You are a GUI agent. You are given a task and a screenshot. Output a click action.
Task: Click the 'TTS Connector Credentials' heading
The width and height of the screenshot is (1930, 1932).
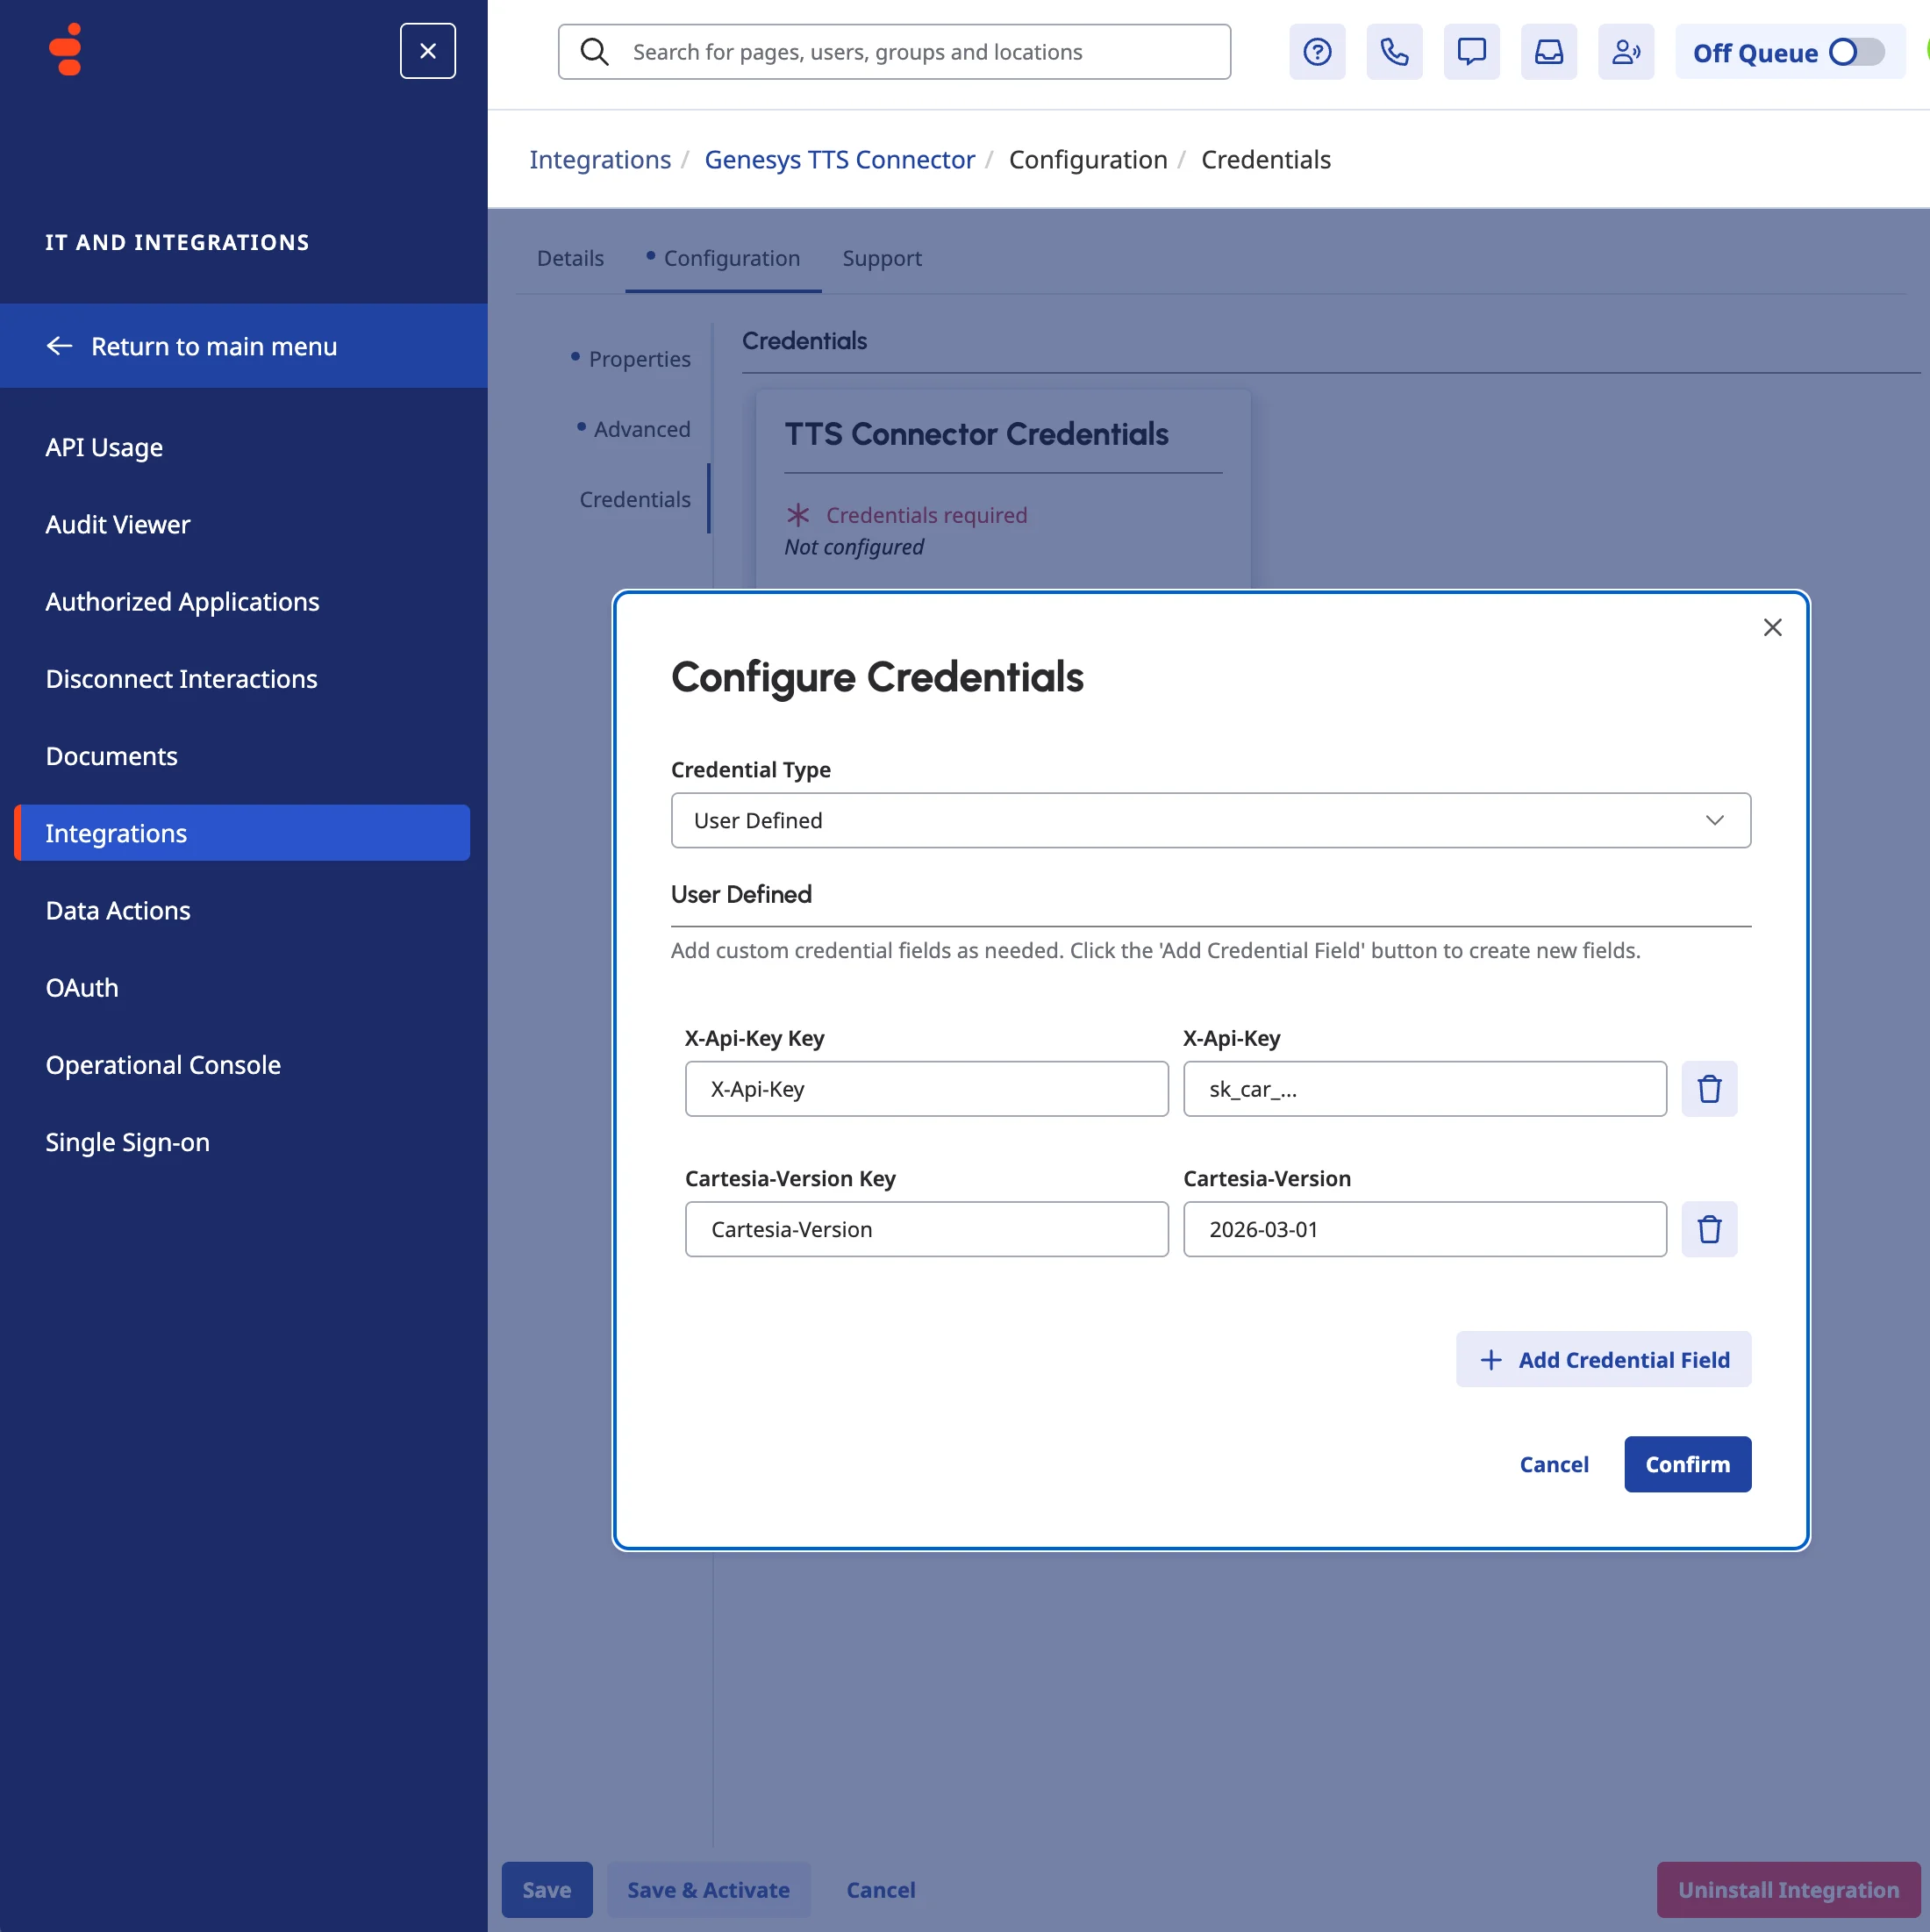[976, 434]
